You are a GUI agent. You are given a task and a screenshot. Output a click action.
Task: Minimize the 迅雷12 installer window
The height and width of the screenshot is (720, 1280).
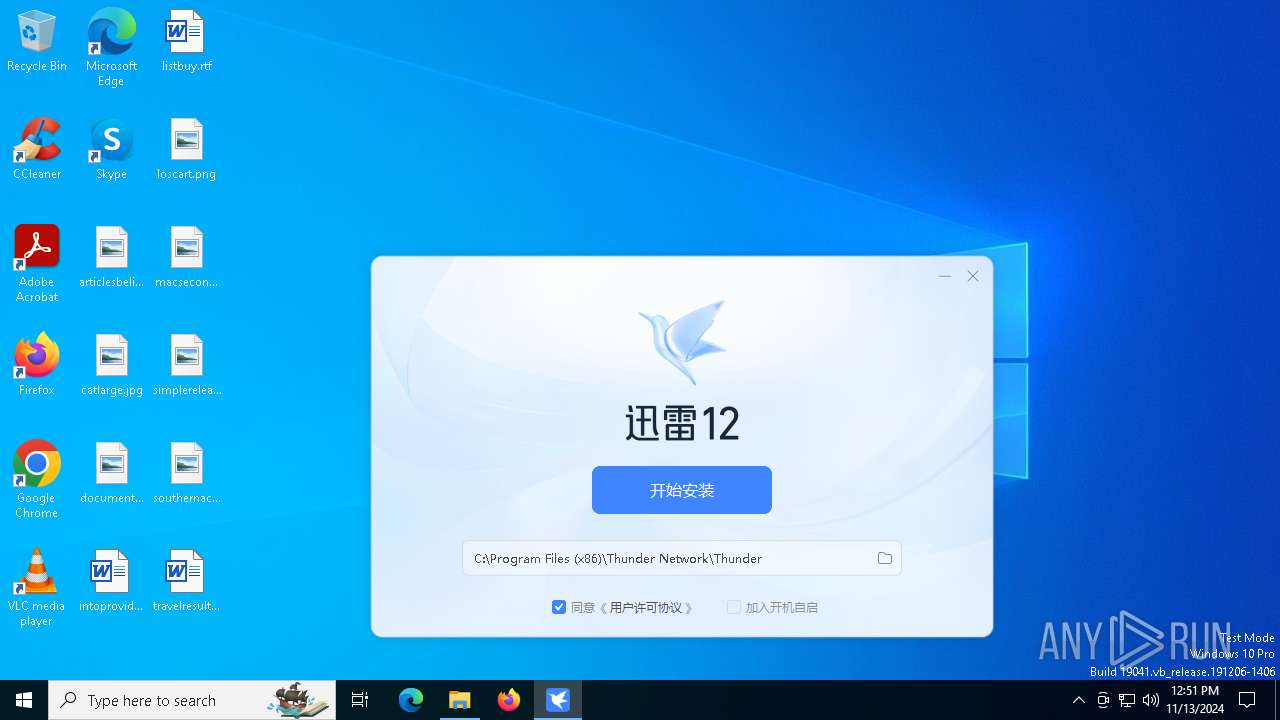[x=945, y=276]
